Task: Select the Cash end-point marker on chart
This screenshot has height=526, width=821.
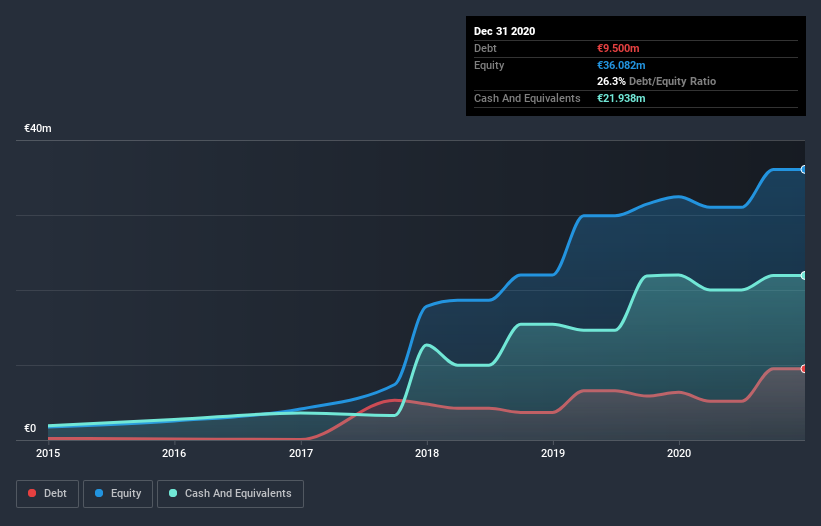Action: pyautogui.click(x=804, y=275)
